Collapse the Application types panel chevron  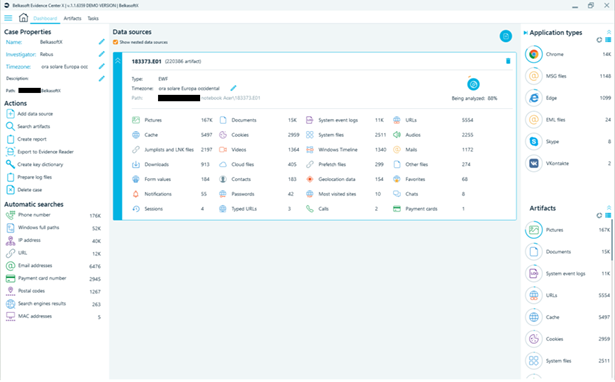(x=609, y=32)
